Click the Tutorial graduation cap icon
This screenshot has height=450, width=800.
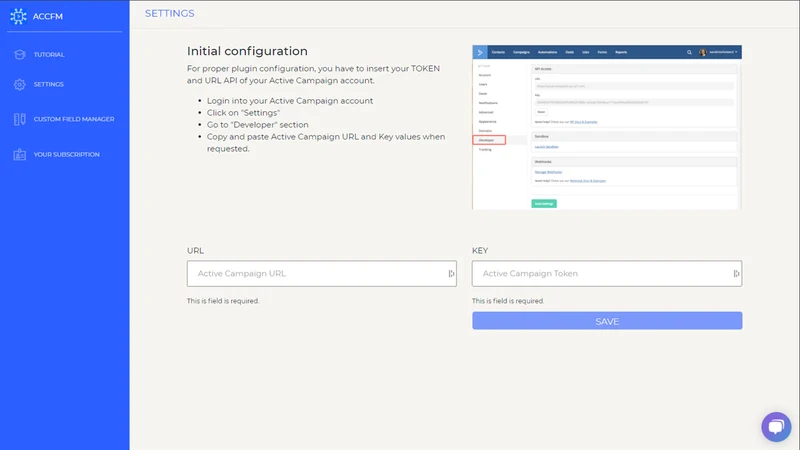[x=20, y=55]
